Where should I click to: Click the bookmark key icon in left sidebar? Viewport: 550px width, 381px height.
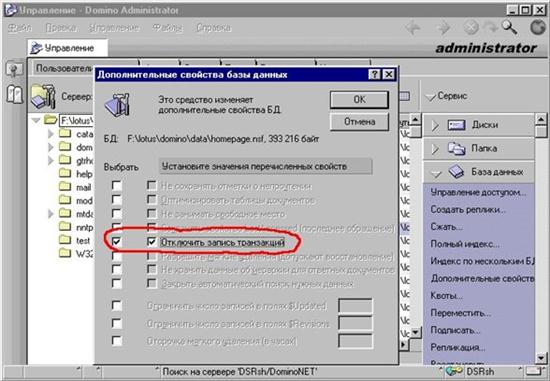click(14, 69)
